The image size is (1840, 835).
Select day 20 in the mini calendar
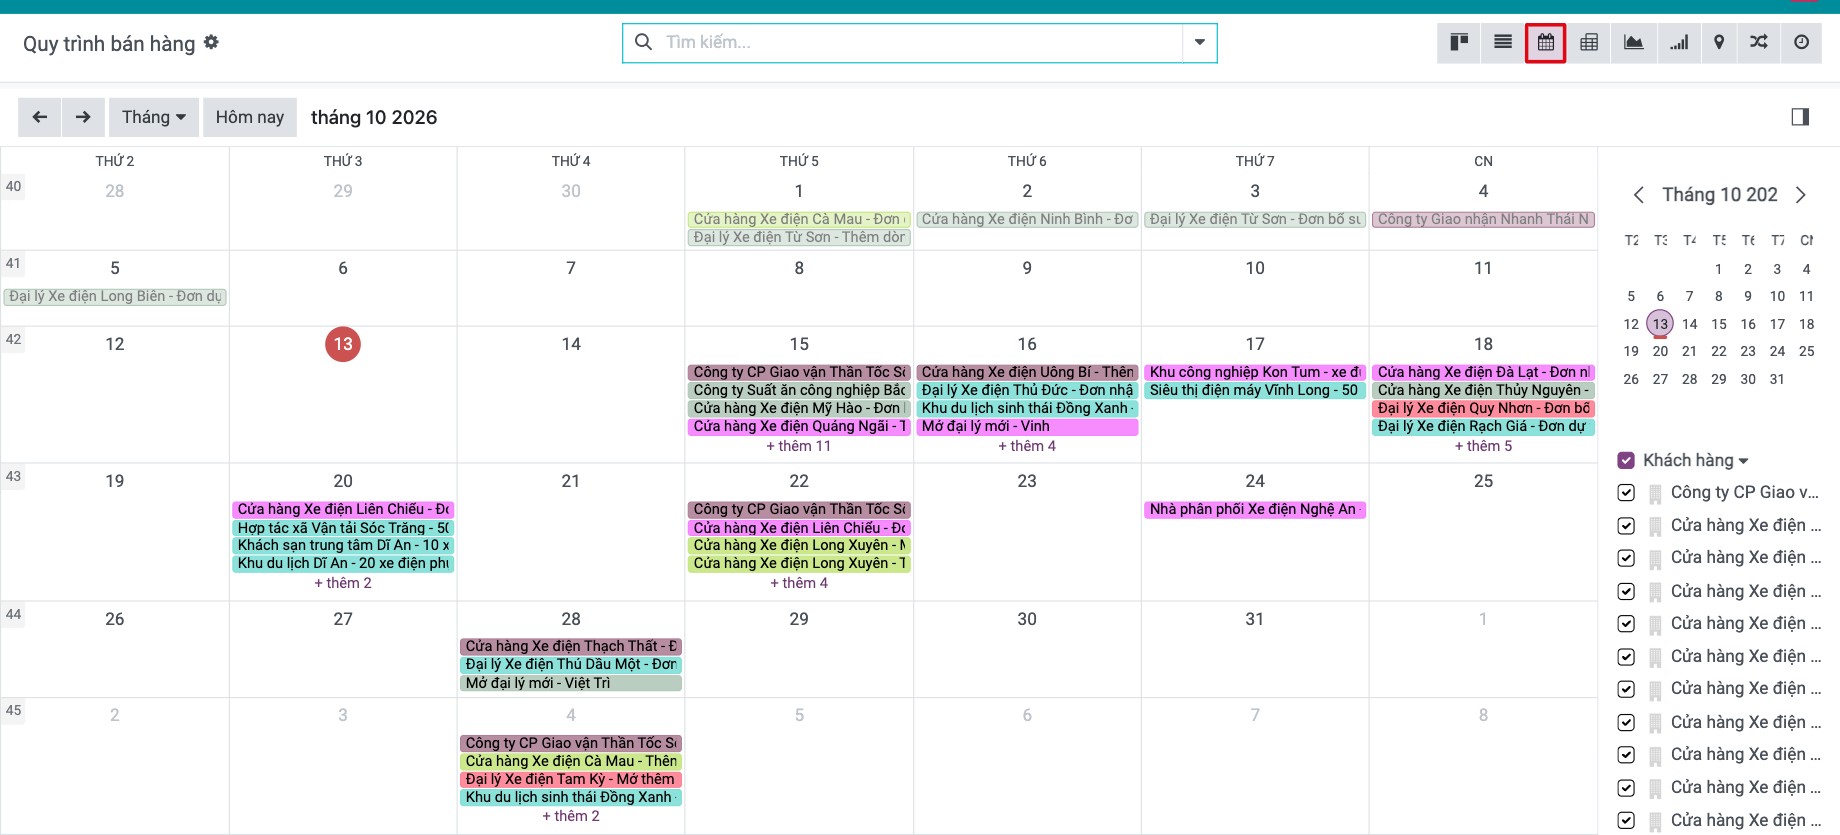pos(1660,351)
